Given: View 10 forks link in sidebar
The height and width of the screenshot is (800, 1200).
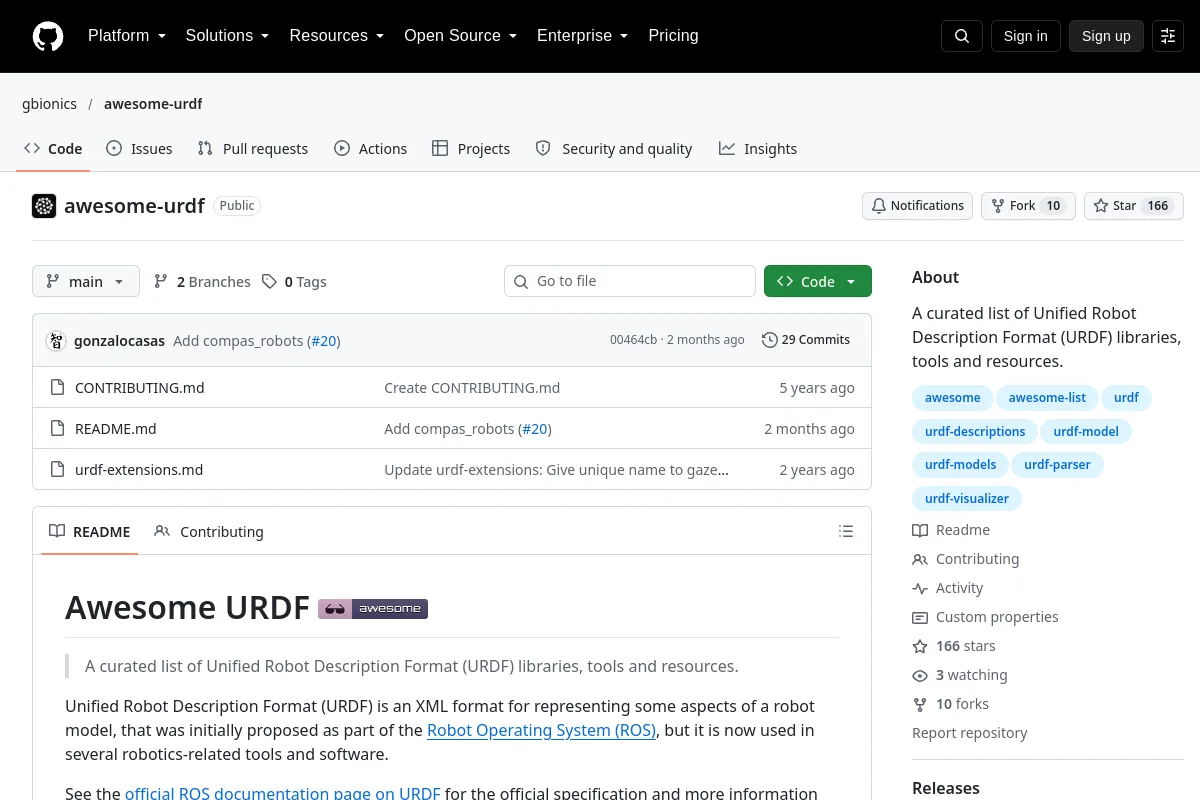Looking at the screenshot, I should [950, 704].
